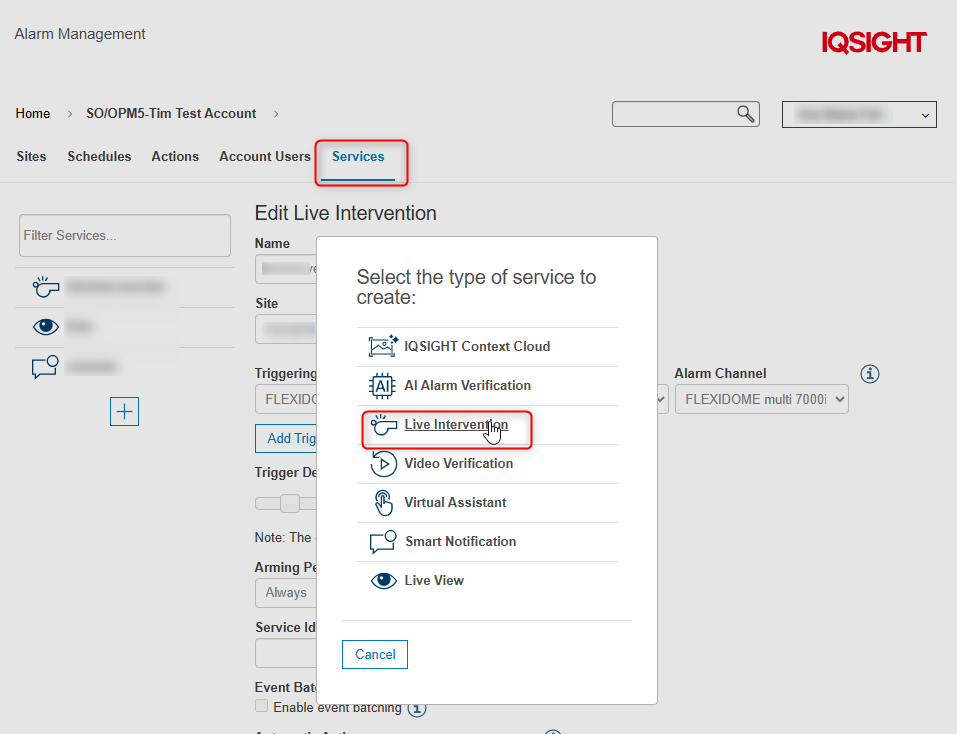
Task: Switch to the Schedules tab
Action: (x=99, y=157)
